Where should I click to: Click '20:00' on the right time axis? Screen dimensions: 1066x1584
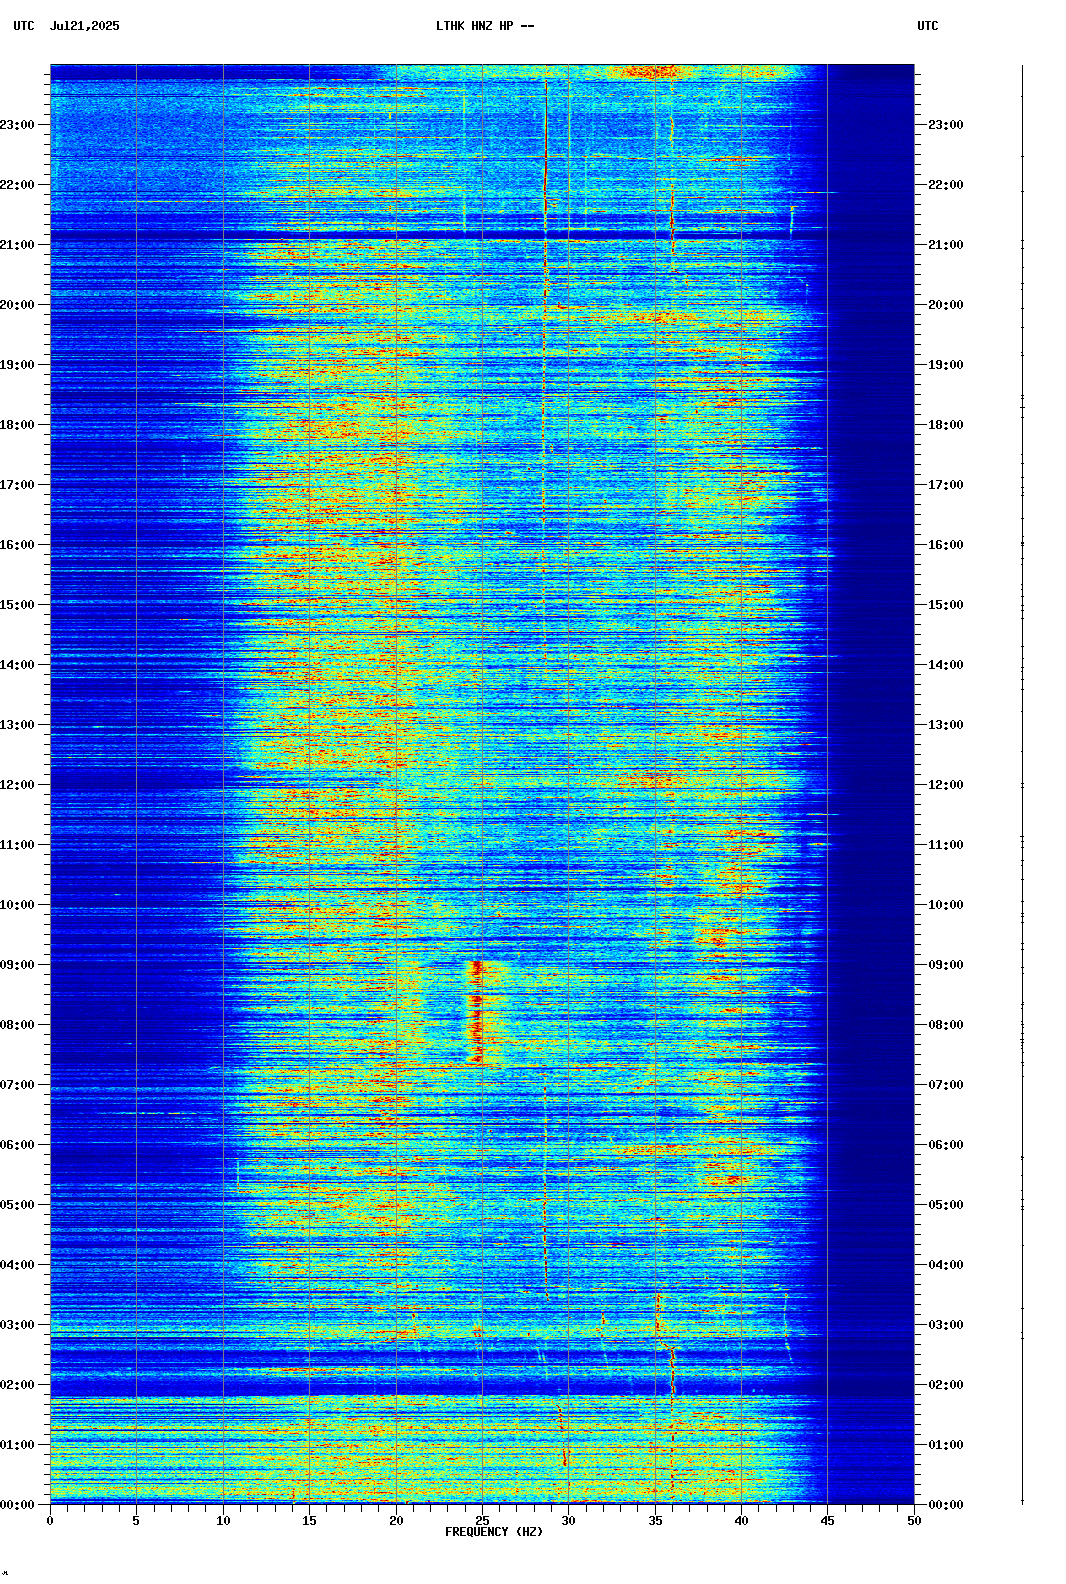[946, 305]
